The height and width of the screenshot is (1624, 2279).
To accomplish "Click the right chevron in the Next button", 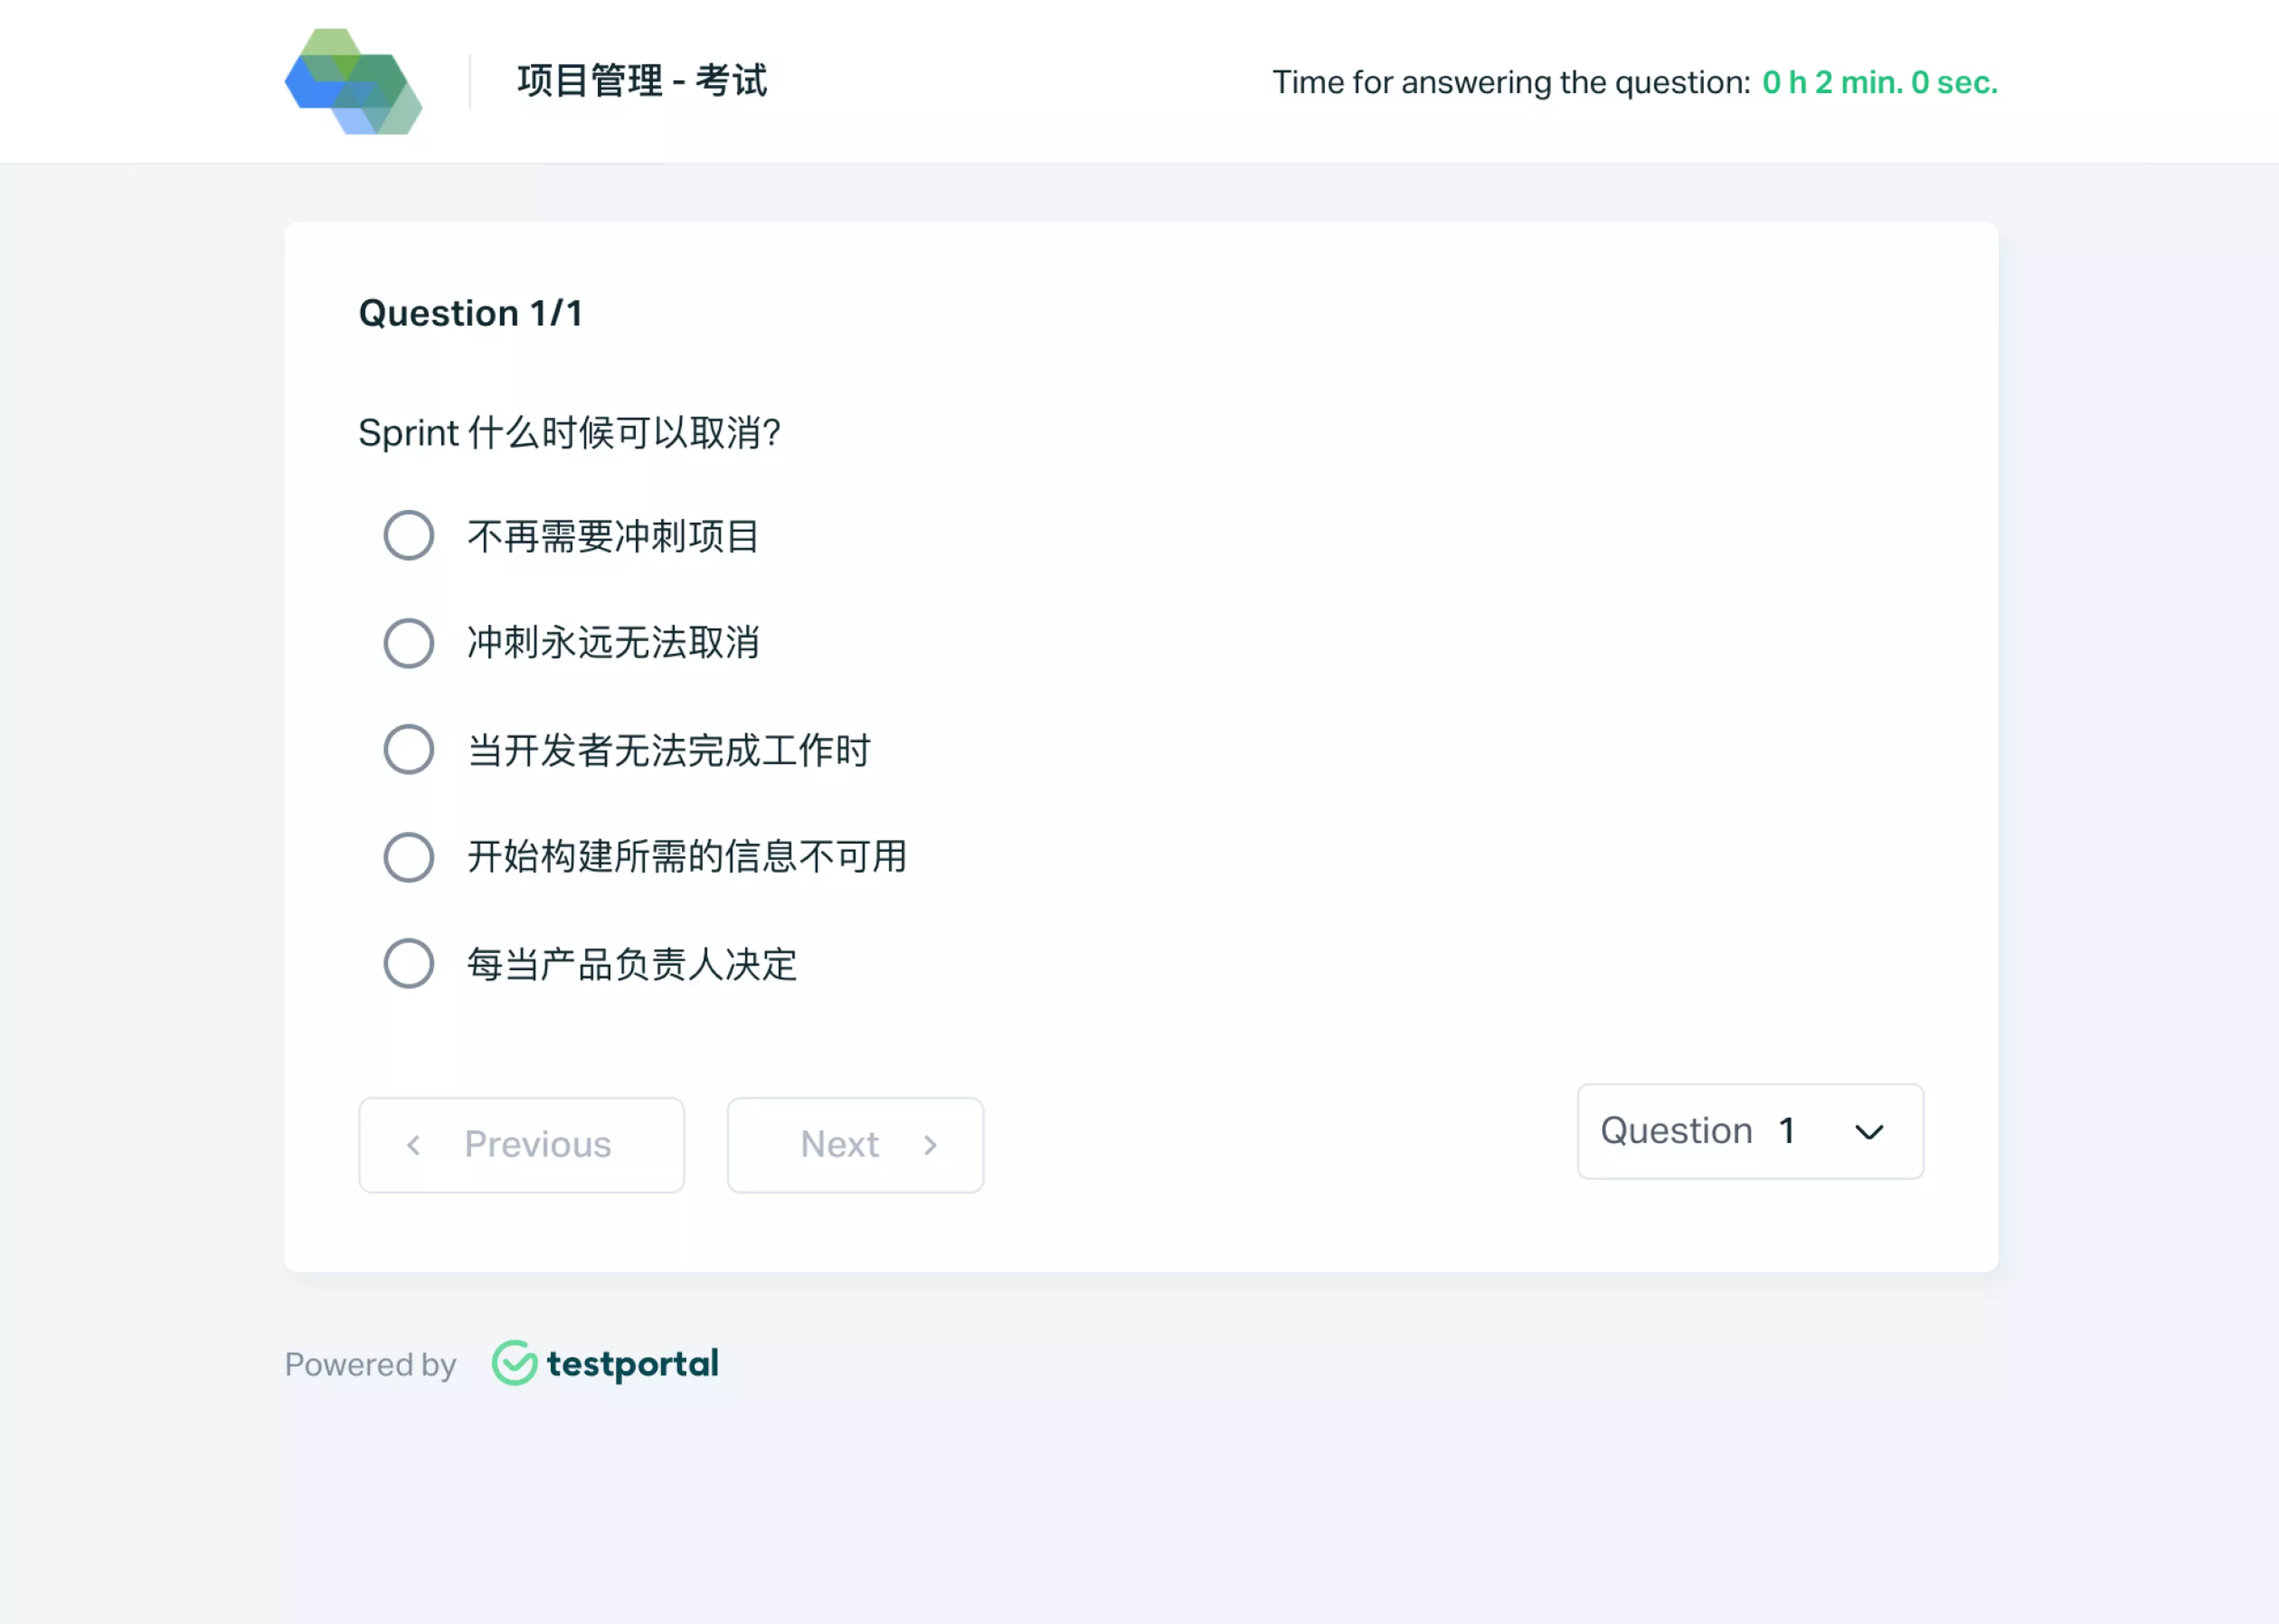I will click(x=931, y=1145).
